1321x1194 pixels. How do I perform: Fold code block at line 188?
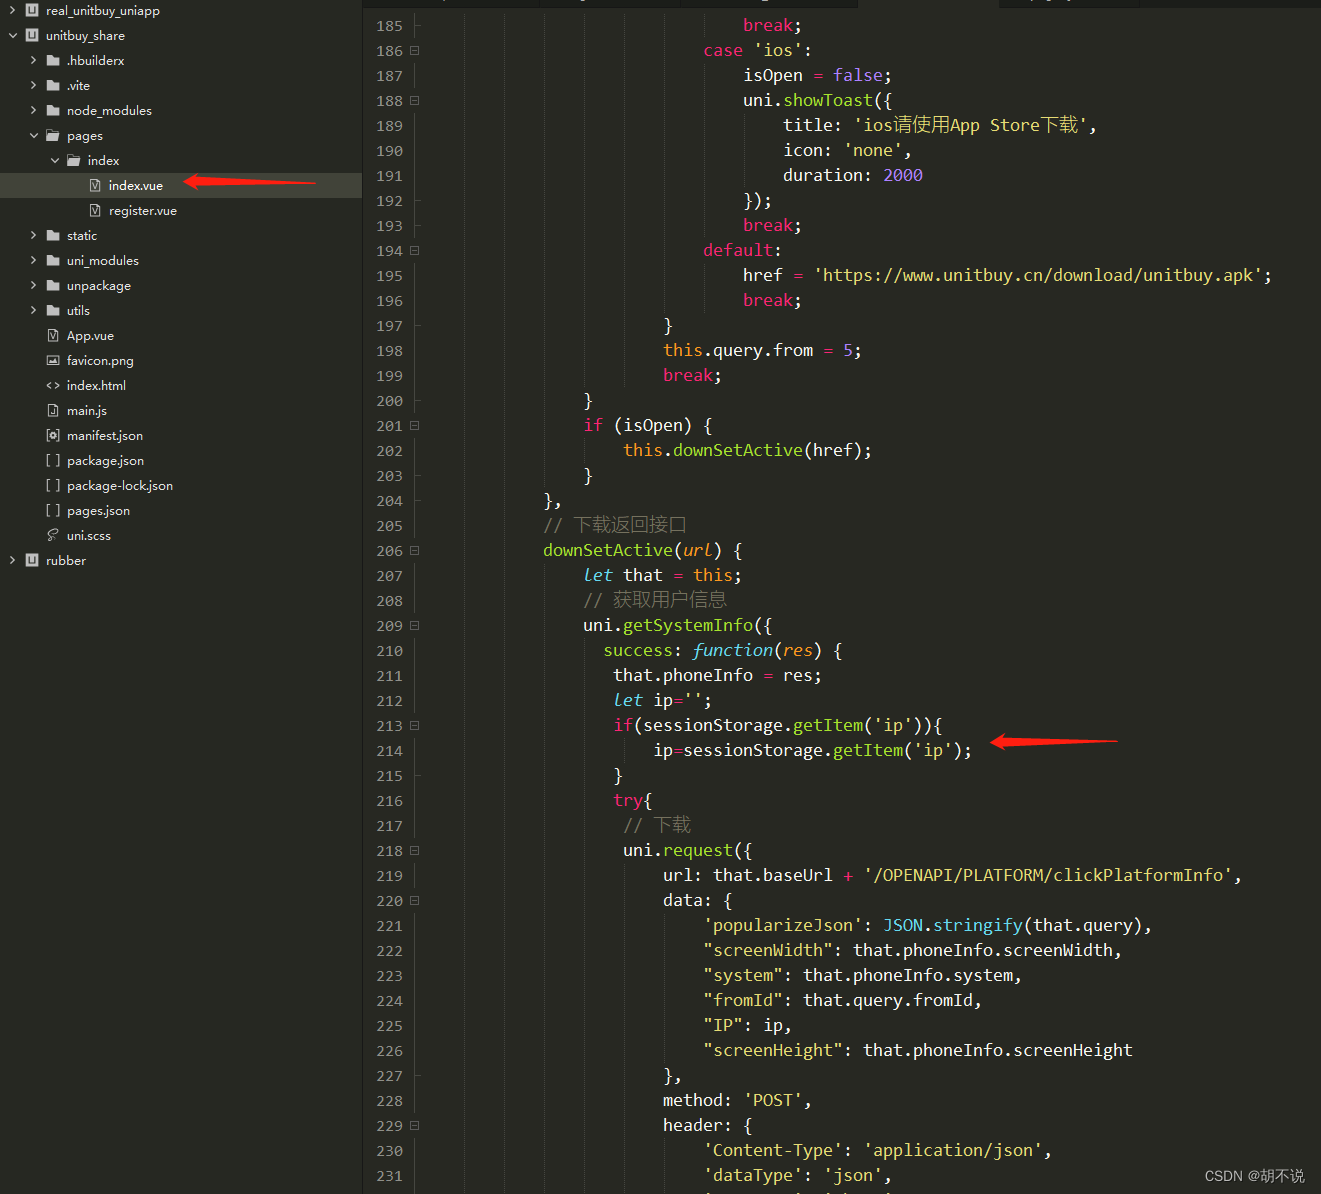[415, 100]
